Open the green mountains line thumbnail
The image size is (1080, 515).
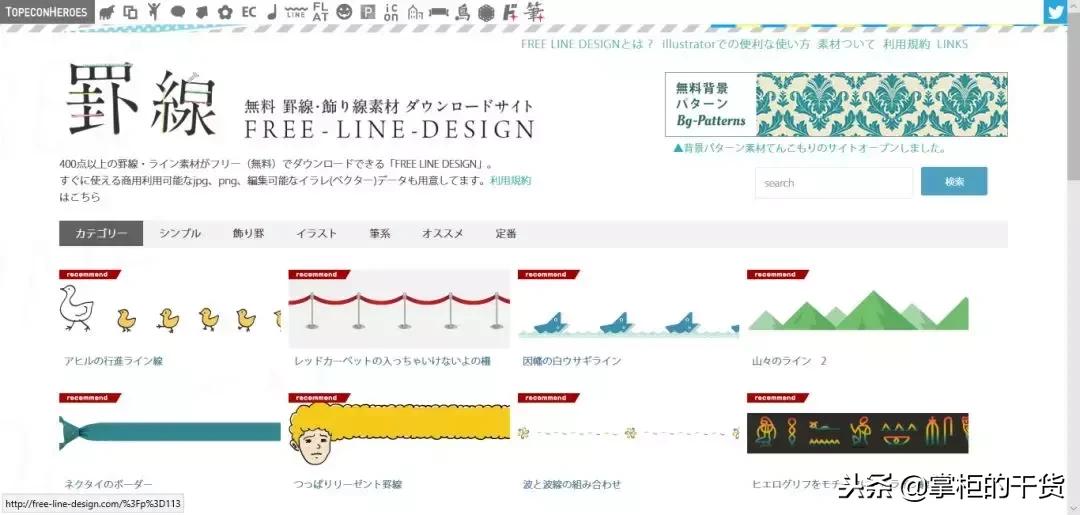[x=858, y=309]
